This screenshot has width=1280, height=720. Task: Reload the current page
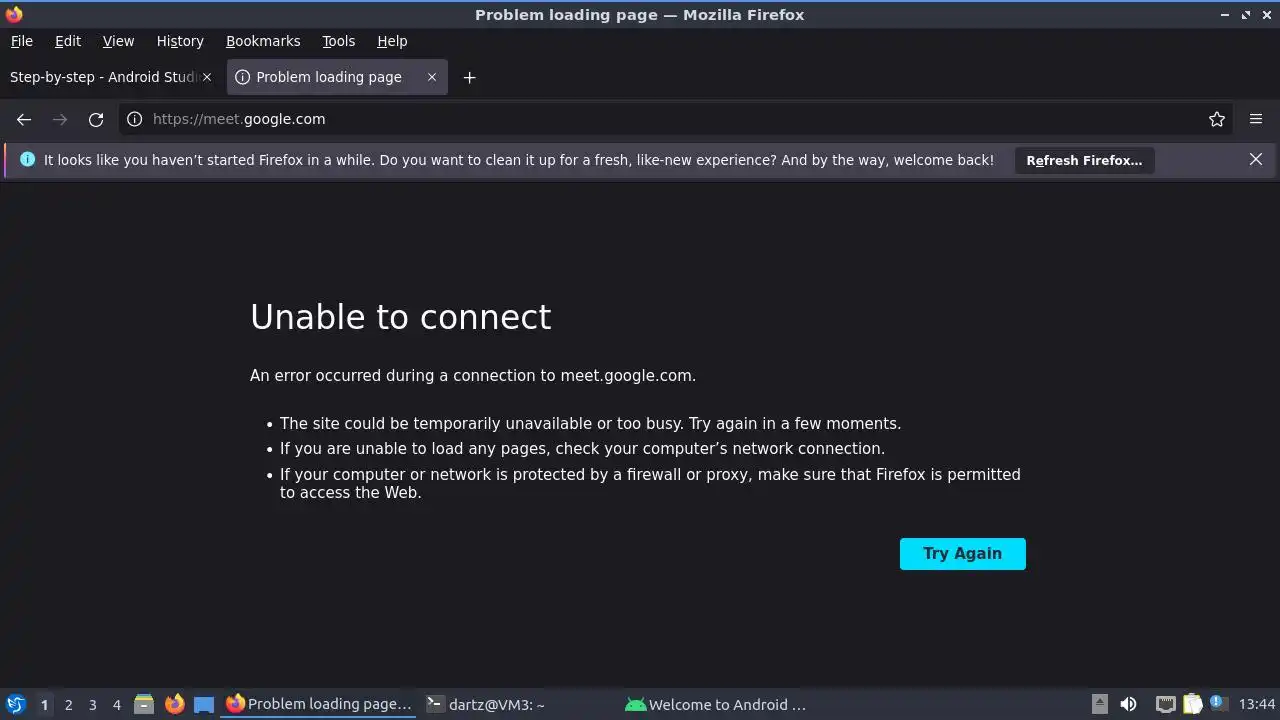tap(96, 119)
